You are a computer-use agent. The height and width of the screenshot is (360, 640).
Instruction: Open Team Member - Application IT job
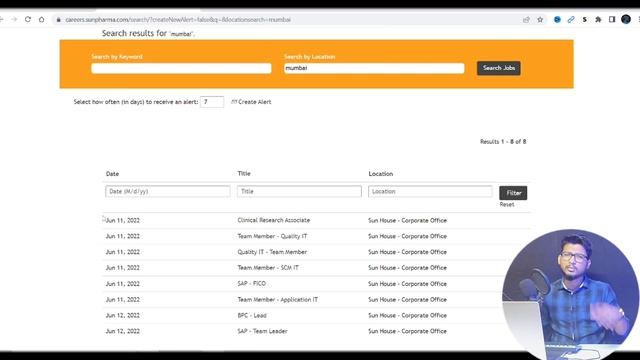278,299
